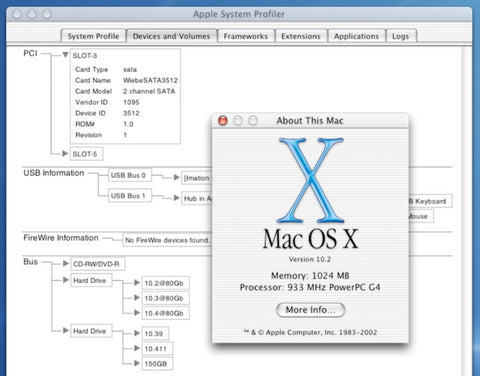
Task: Switch to the System Profile tab
Action: 93,36
